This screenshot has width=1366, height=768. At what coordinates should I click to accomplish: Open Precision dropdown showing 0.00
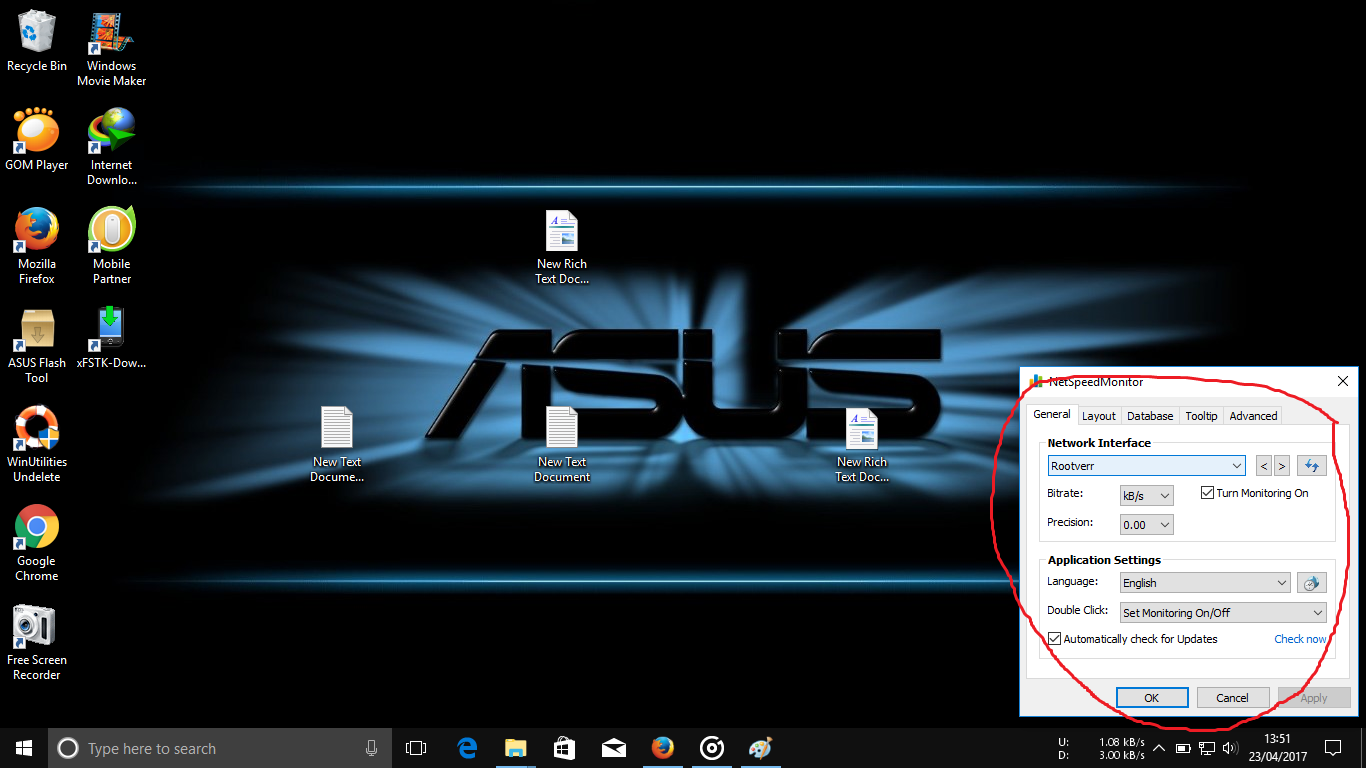(1146, 524)
